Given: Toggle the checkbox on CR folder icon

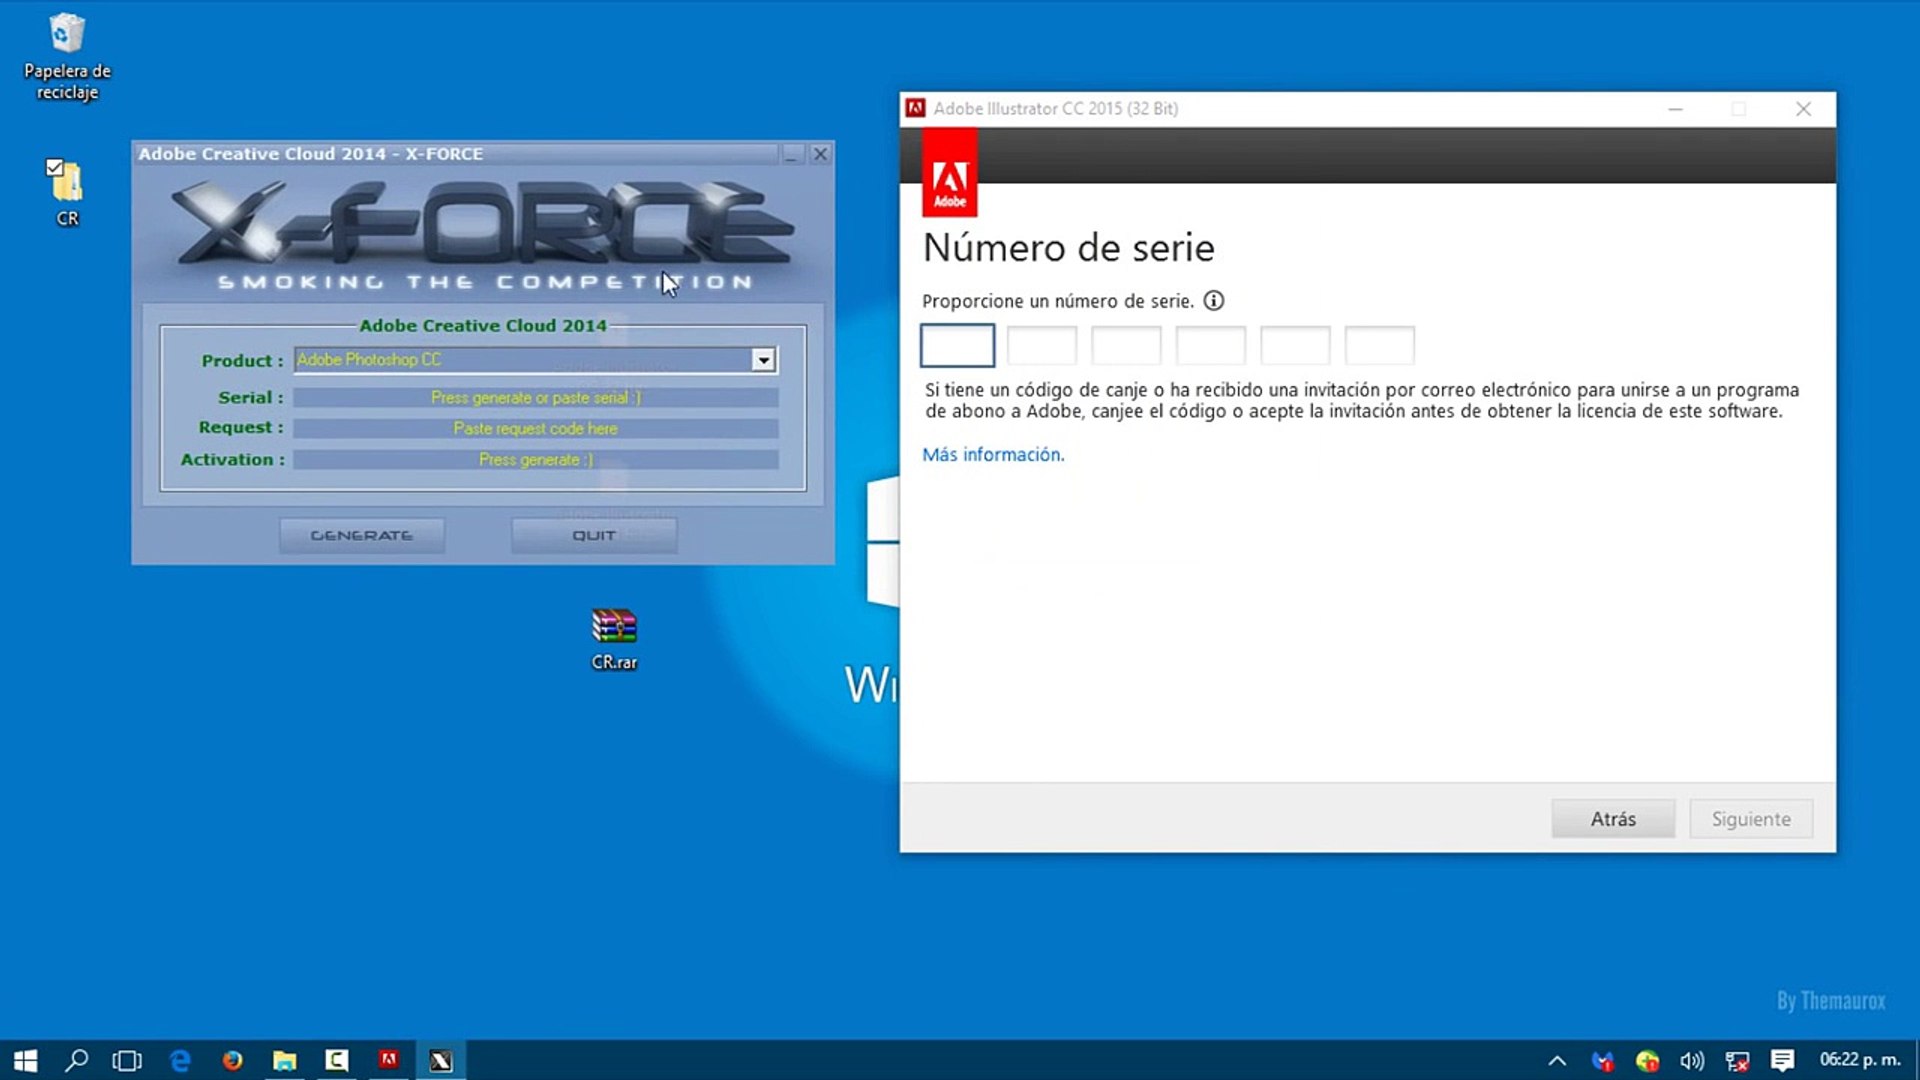Looking at the screenshot, I should point(55,167).
